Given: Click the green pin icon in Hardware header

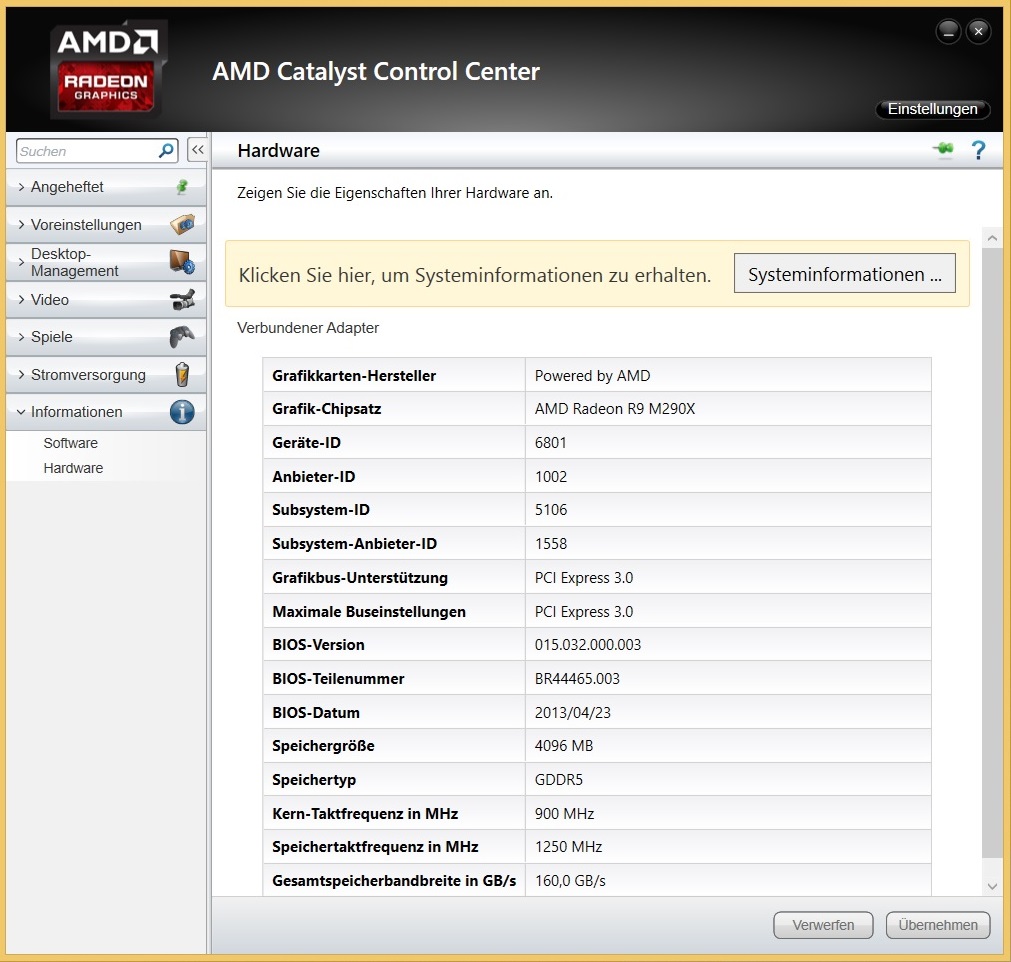Looking at the screenshot, I should click(x=943, y=150).
